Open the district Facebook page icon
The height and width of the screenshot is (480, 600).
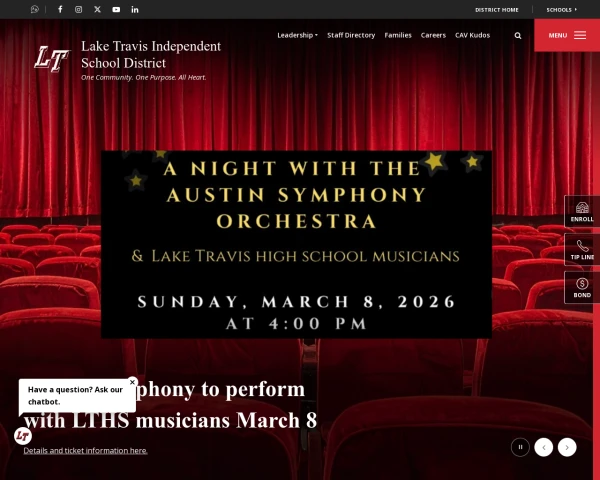click(x=60, y=9)
